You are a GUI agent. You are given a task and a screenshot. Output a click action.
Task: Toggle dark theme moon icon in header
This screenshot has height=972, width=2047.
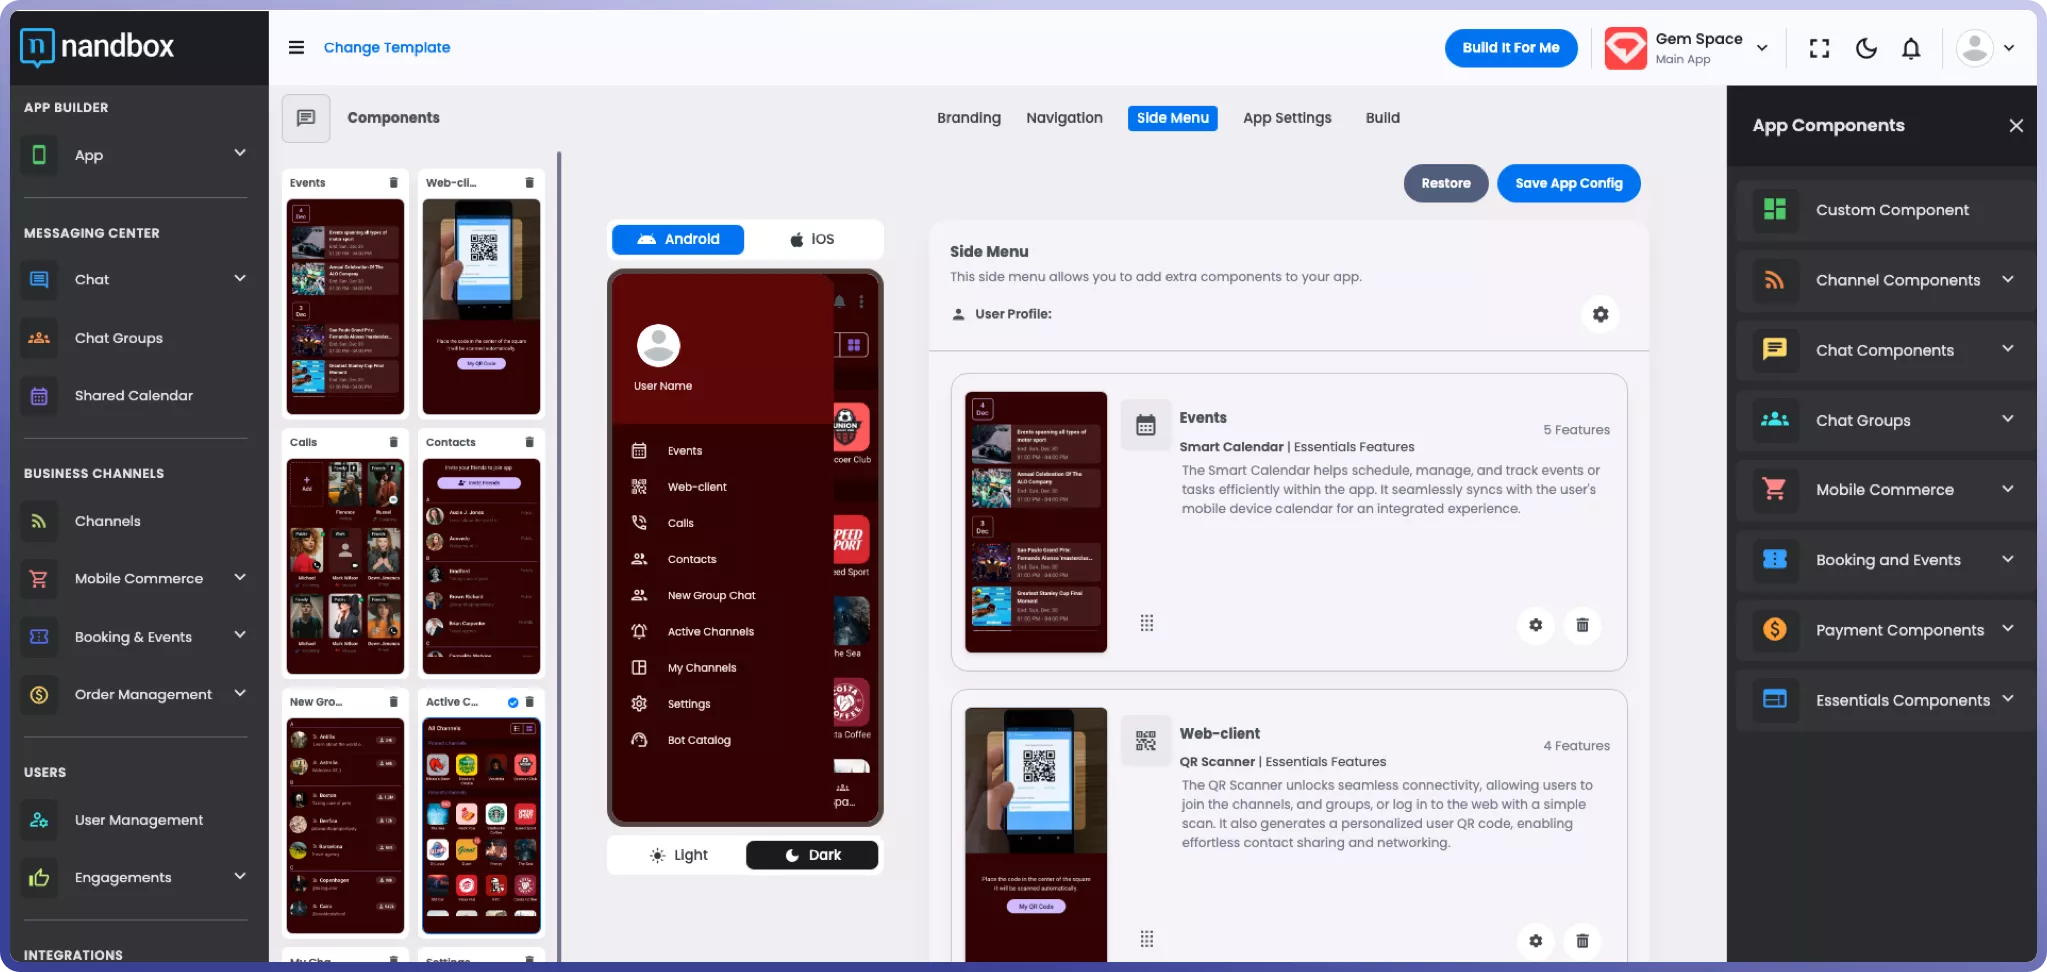(1865, 48)
